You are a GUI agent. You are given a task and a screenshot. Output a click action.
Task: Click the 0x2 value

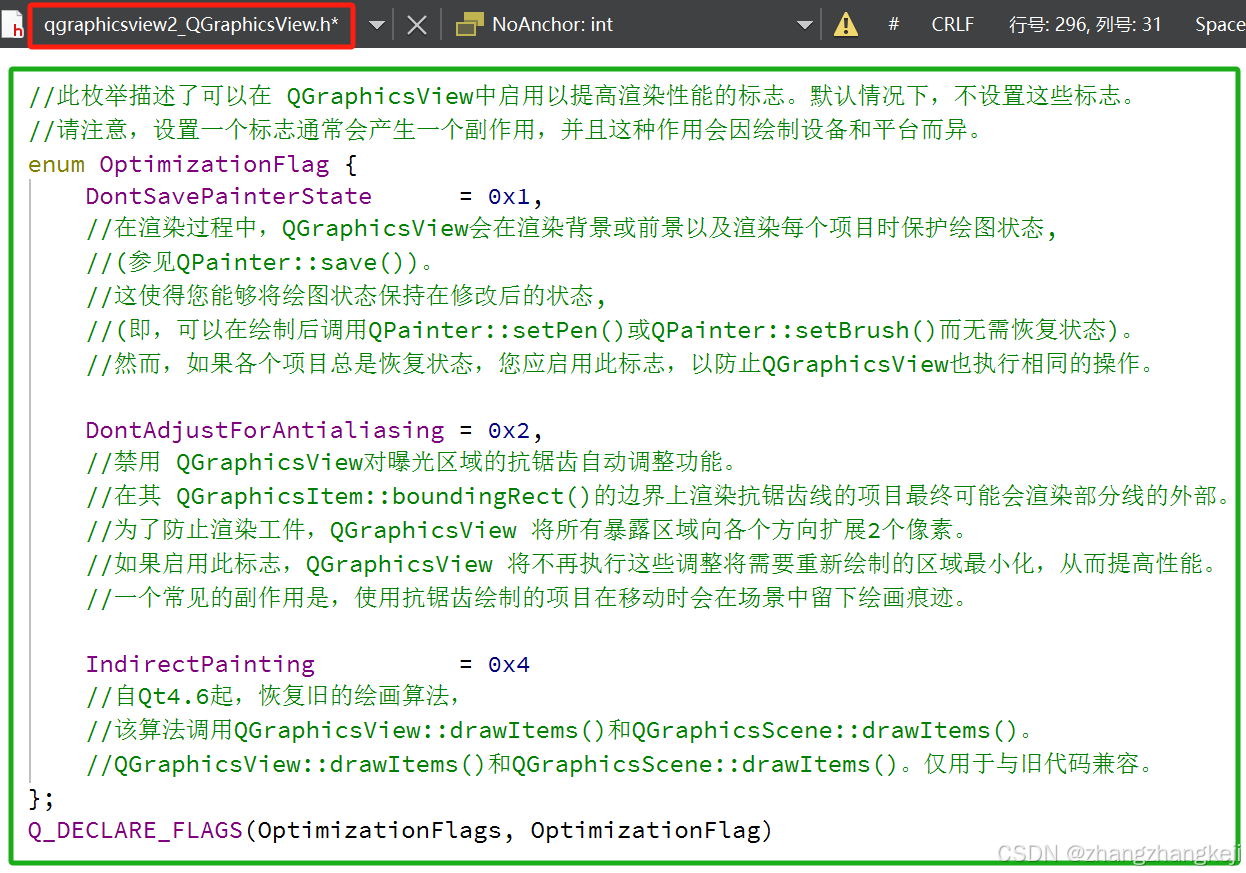coord(509,430)
